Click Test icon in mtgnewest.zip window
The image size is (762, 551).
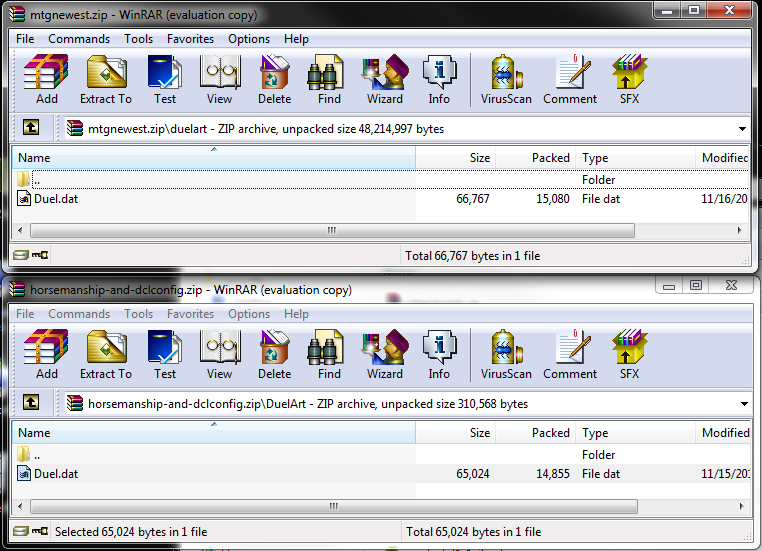[165, 80]
